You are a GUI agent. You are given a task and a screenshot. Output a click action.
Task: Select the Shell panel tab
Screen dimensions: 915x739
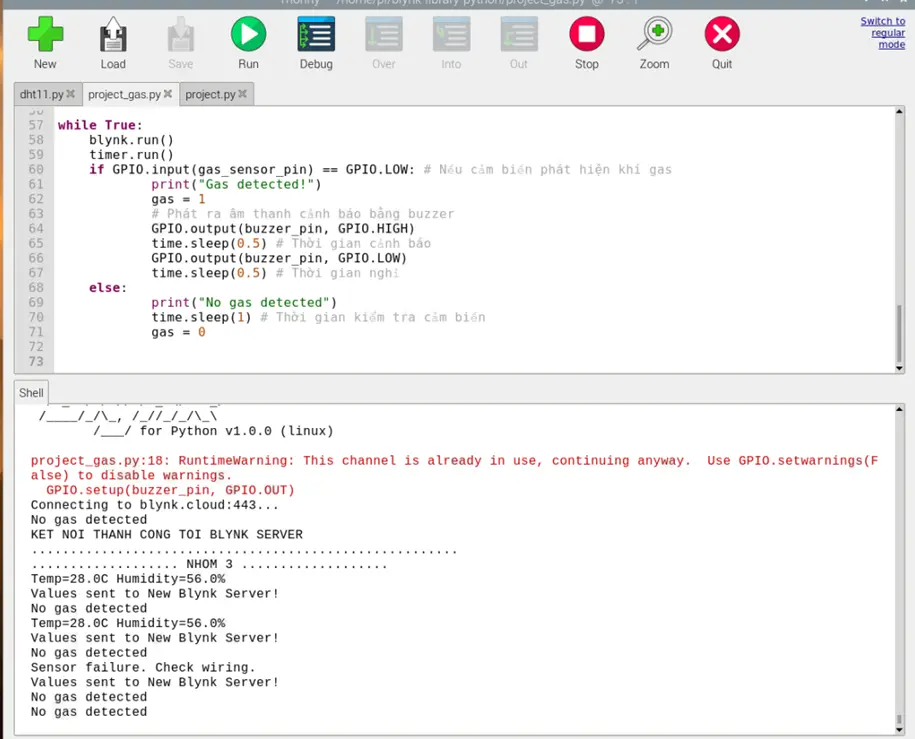pyautogui.click(x=31, y=393)
